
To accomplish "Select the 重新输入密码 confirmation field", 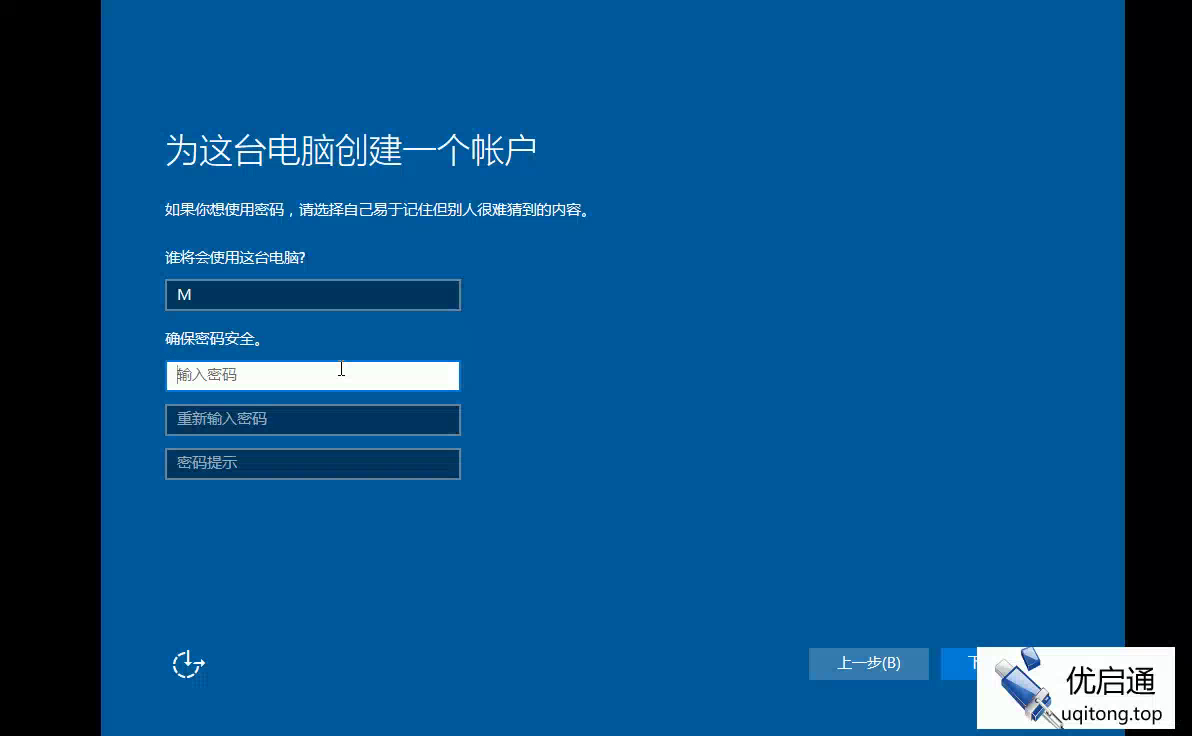I will [x=312, y=419].
